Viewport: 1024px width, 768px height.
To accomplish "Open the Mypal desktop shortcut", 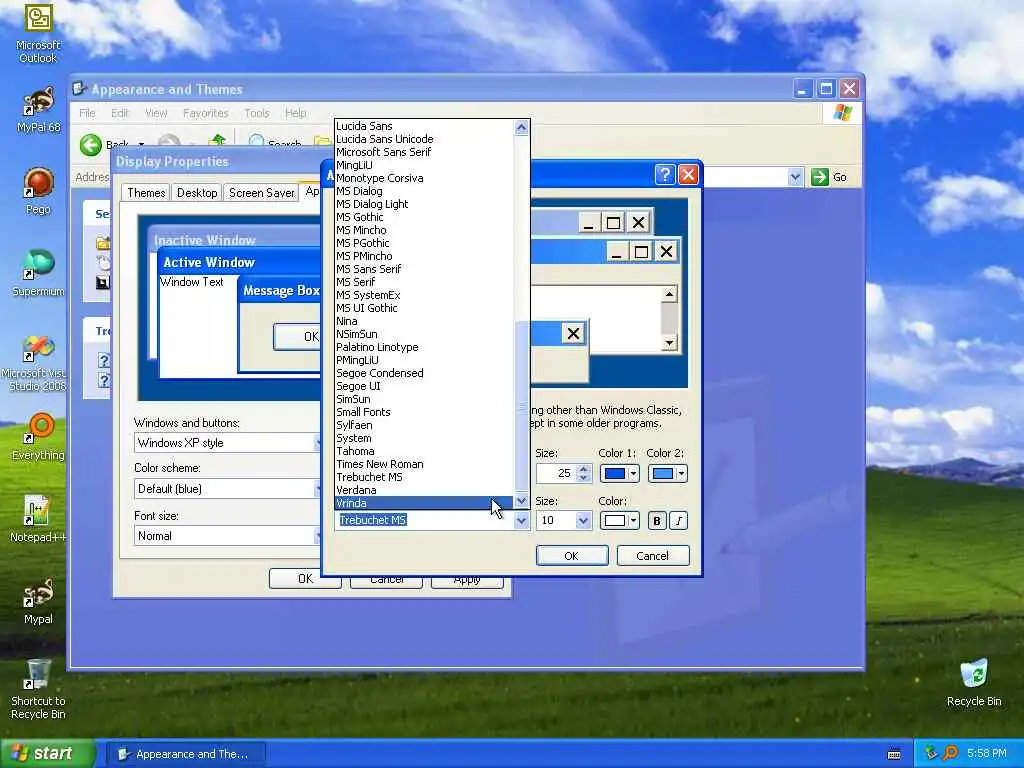I will pos(38,601).
